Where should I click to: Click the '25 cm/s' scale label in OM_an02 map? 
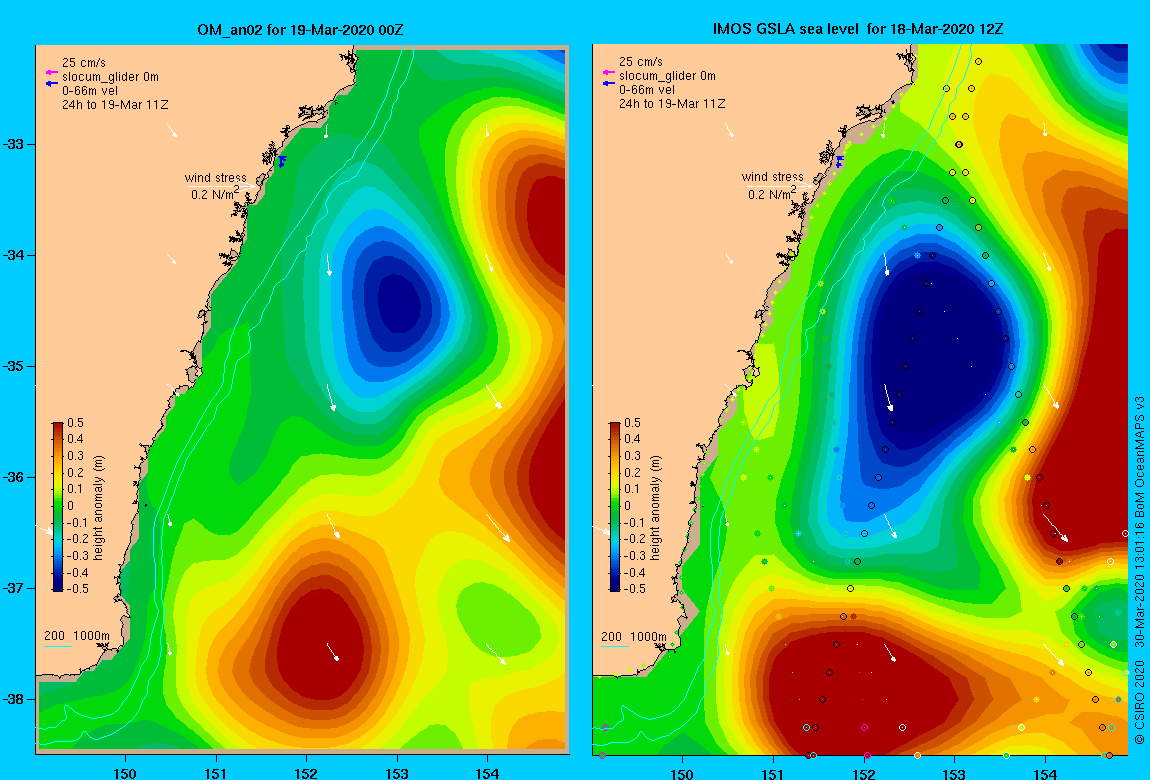(x=84, y=62)
